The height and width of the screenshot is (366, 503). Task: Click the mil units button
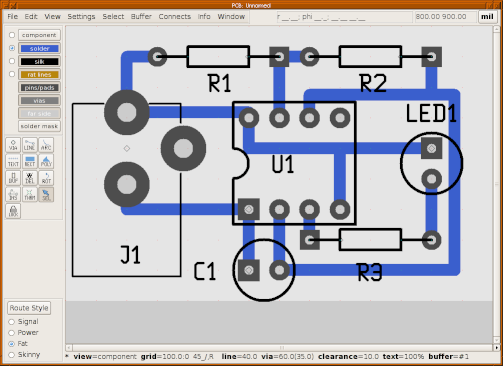click(x=487, y=17)
